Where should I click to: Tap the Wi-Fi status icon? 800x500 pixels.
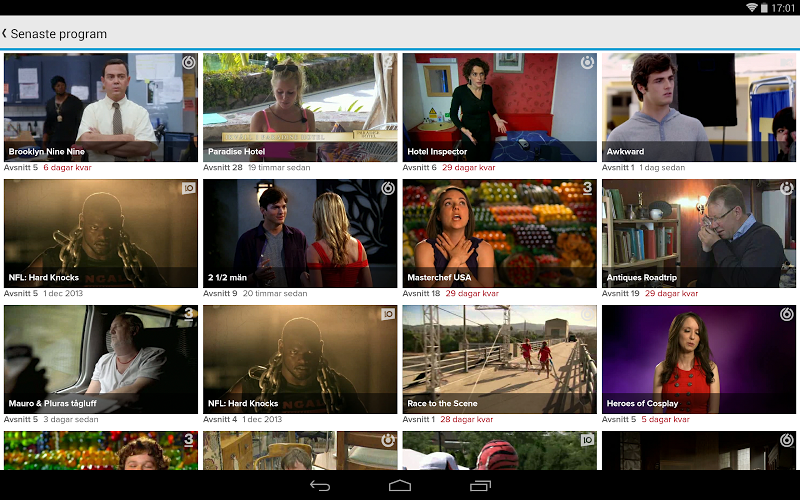pos(752,8)
